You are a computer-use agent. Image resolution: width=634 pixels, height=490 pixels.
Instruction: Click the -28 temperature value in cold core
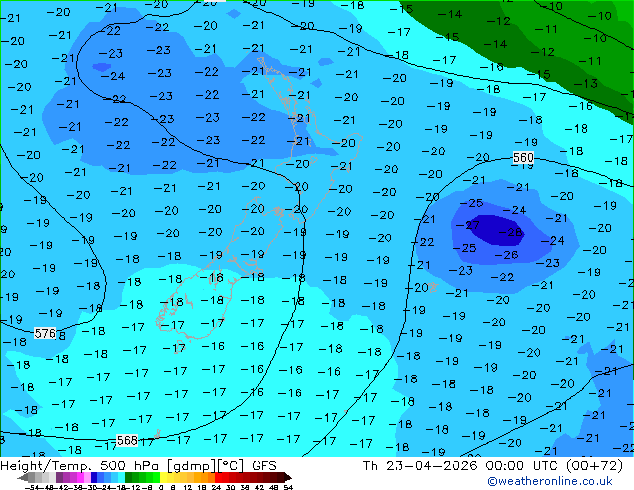(x=511, y=232)
